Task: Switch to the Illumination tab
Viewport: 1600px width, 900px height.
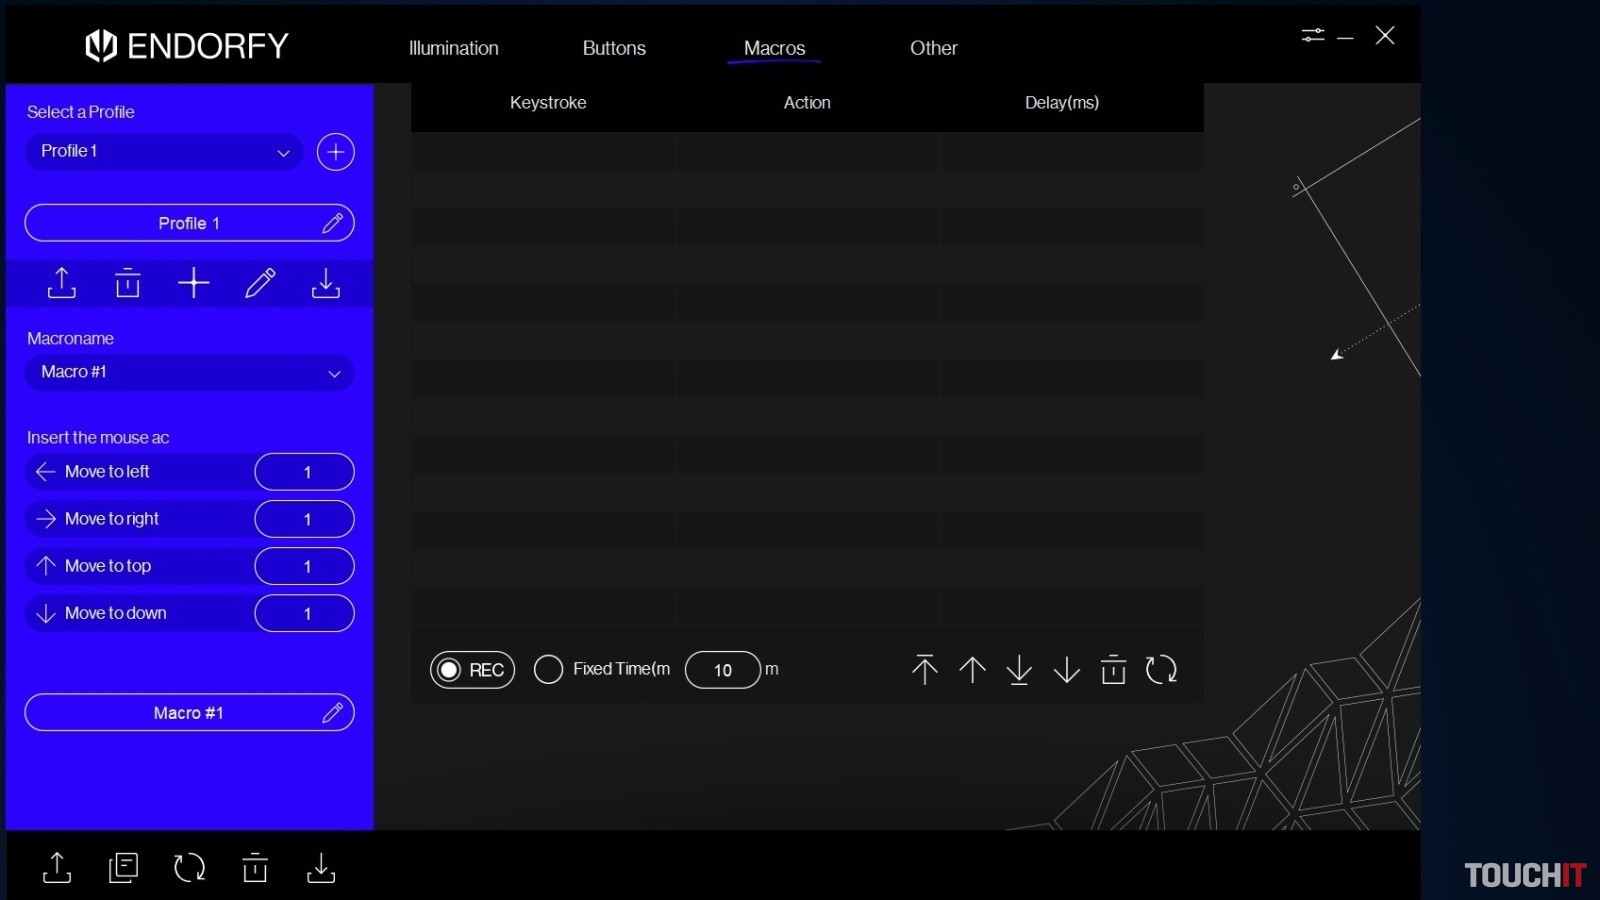Action: (453, 48)
